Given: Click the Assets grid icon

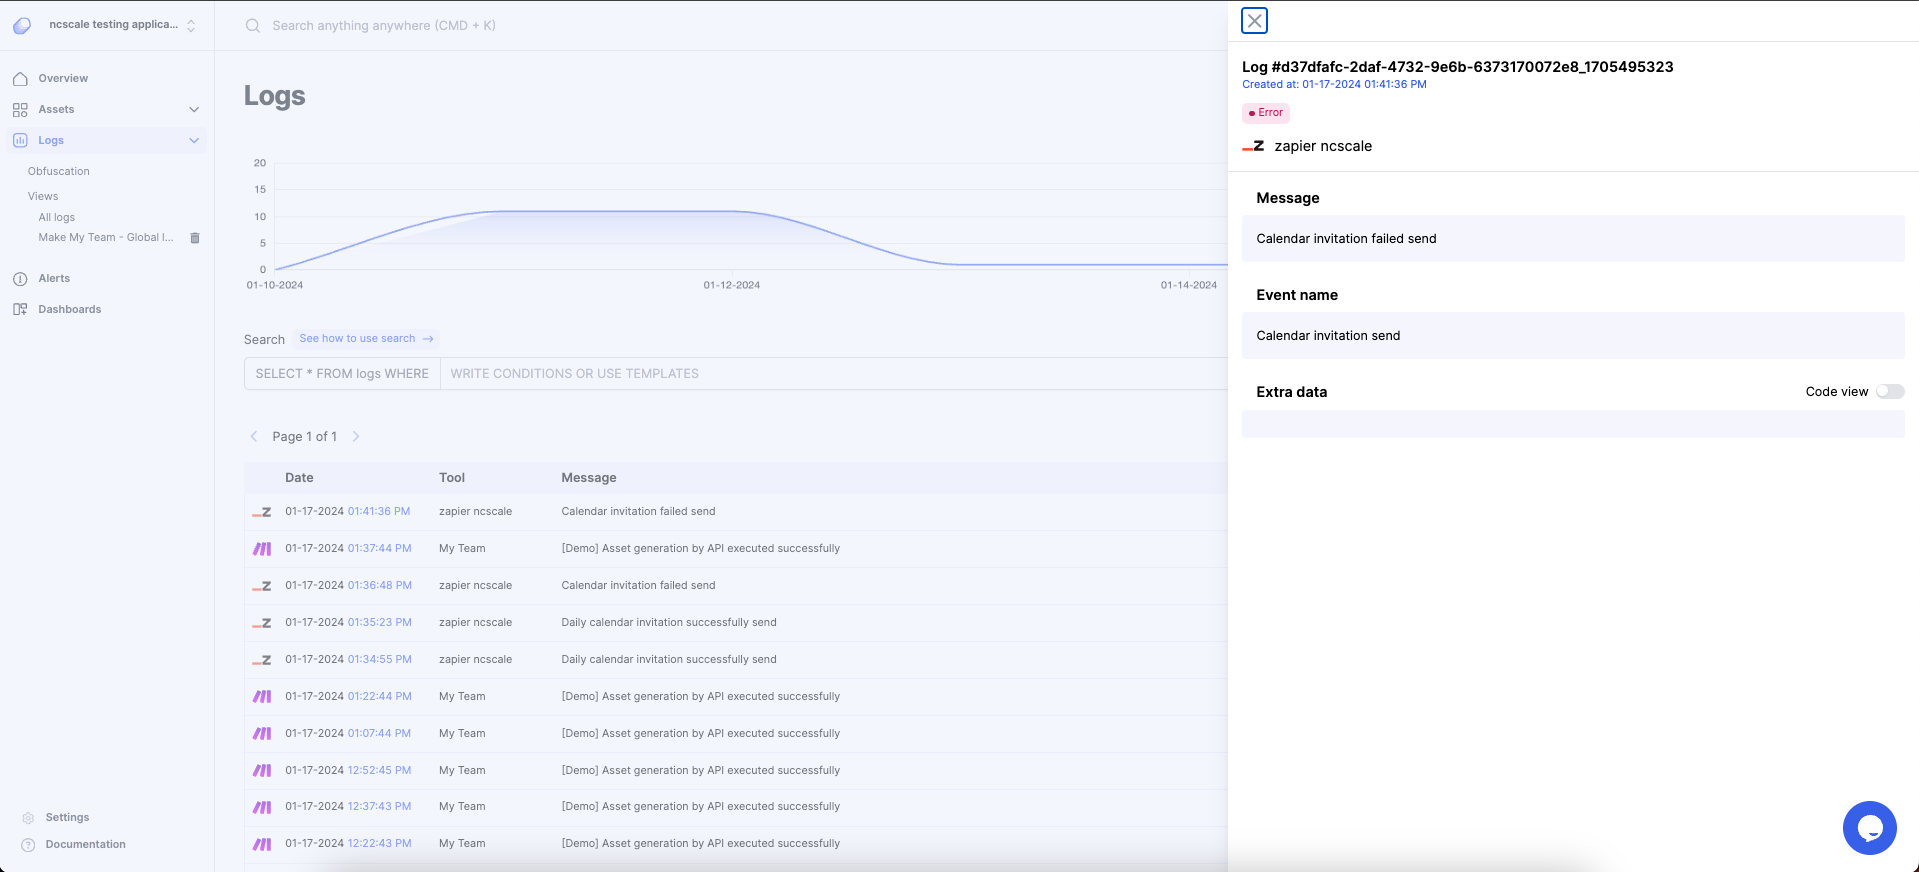Looking at the screenshot, I should point(20,109).
